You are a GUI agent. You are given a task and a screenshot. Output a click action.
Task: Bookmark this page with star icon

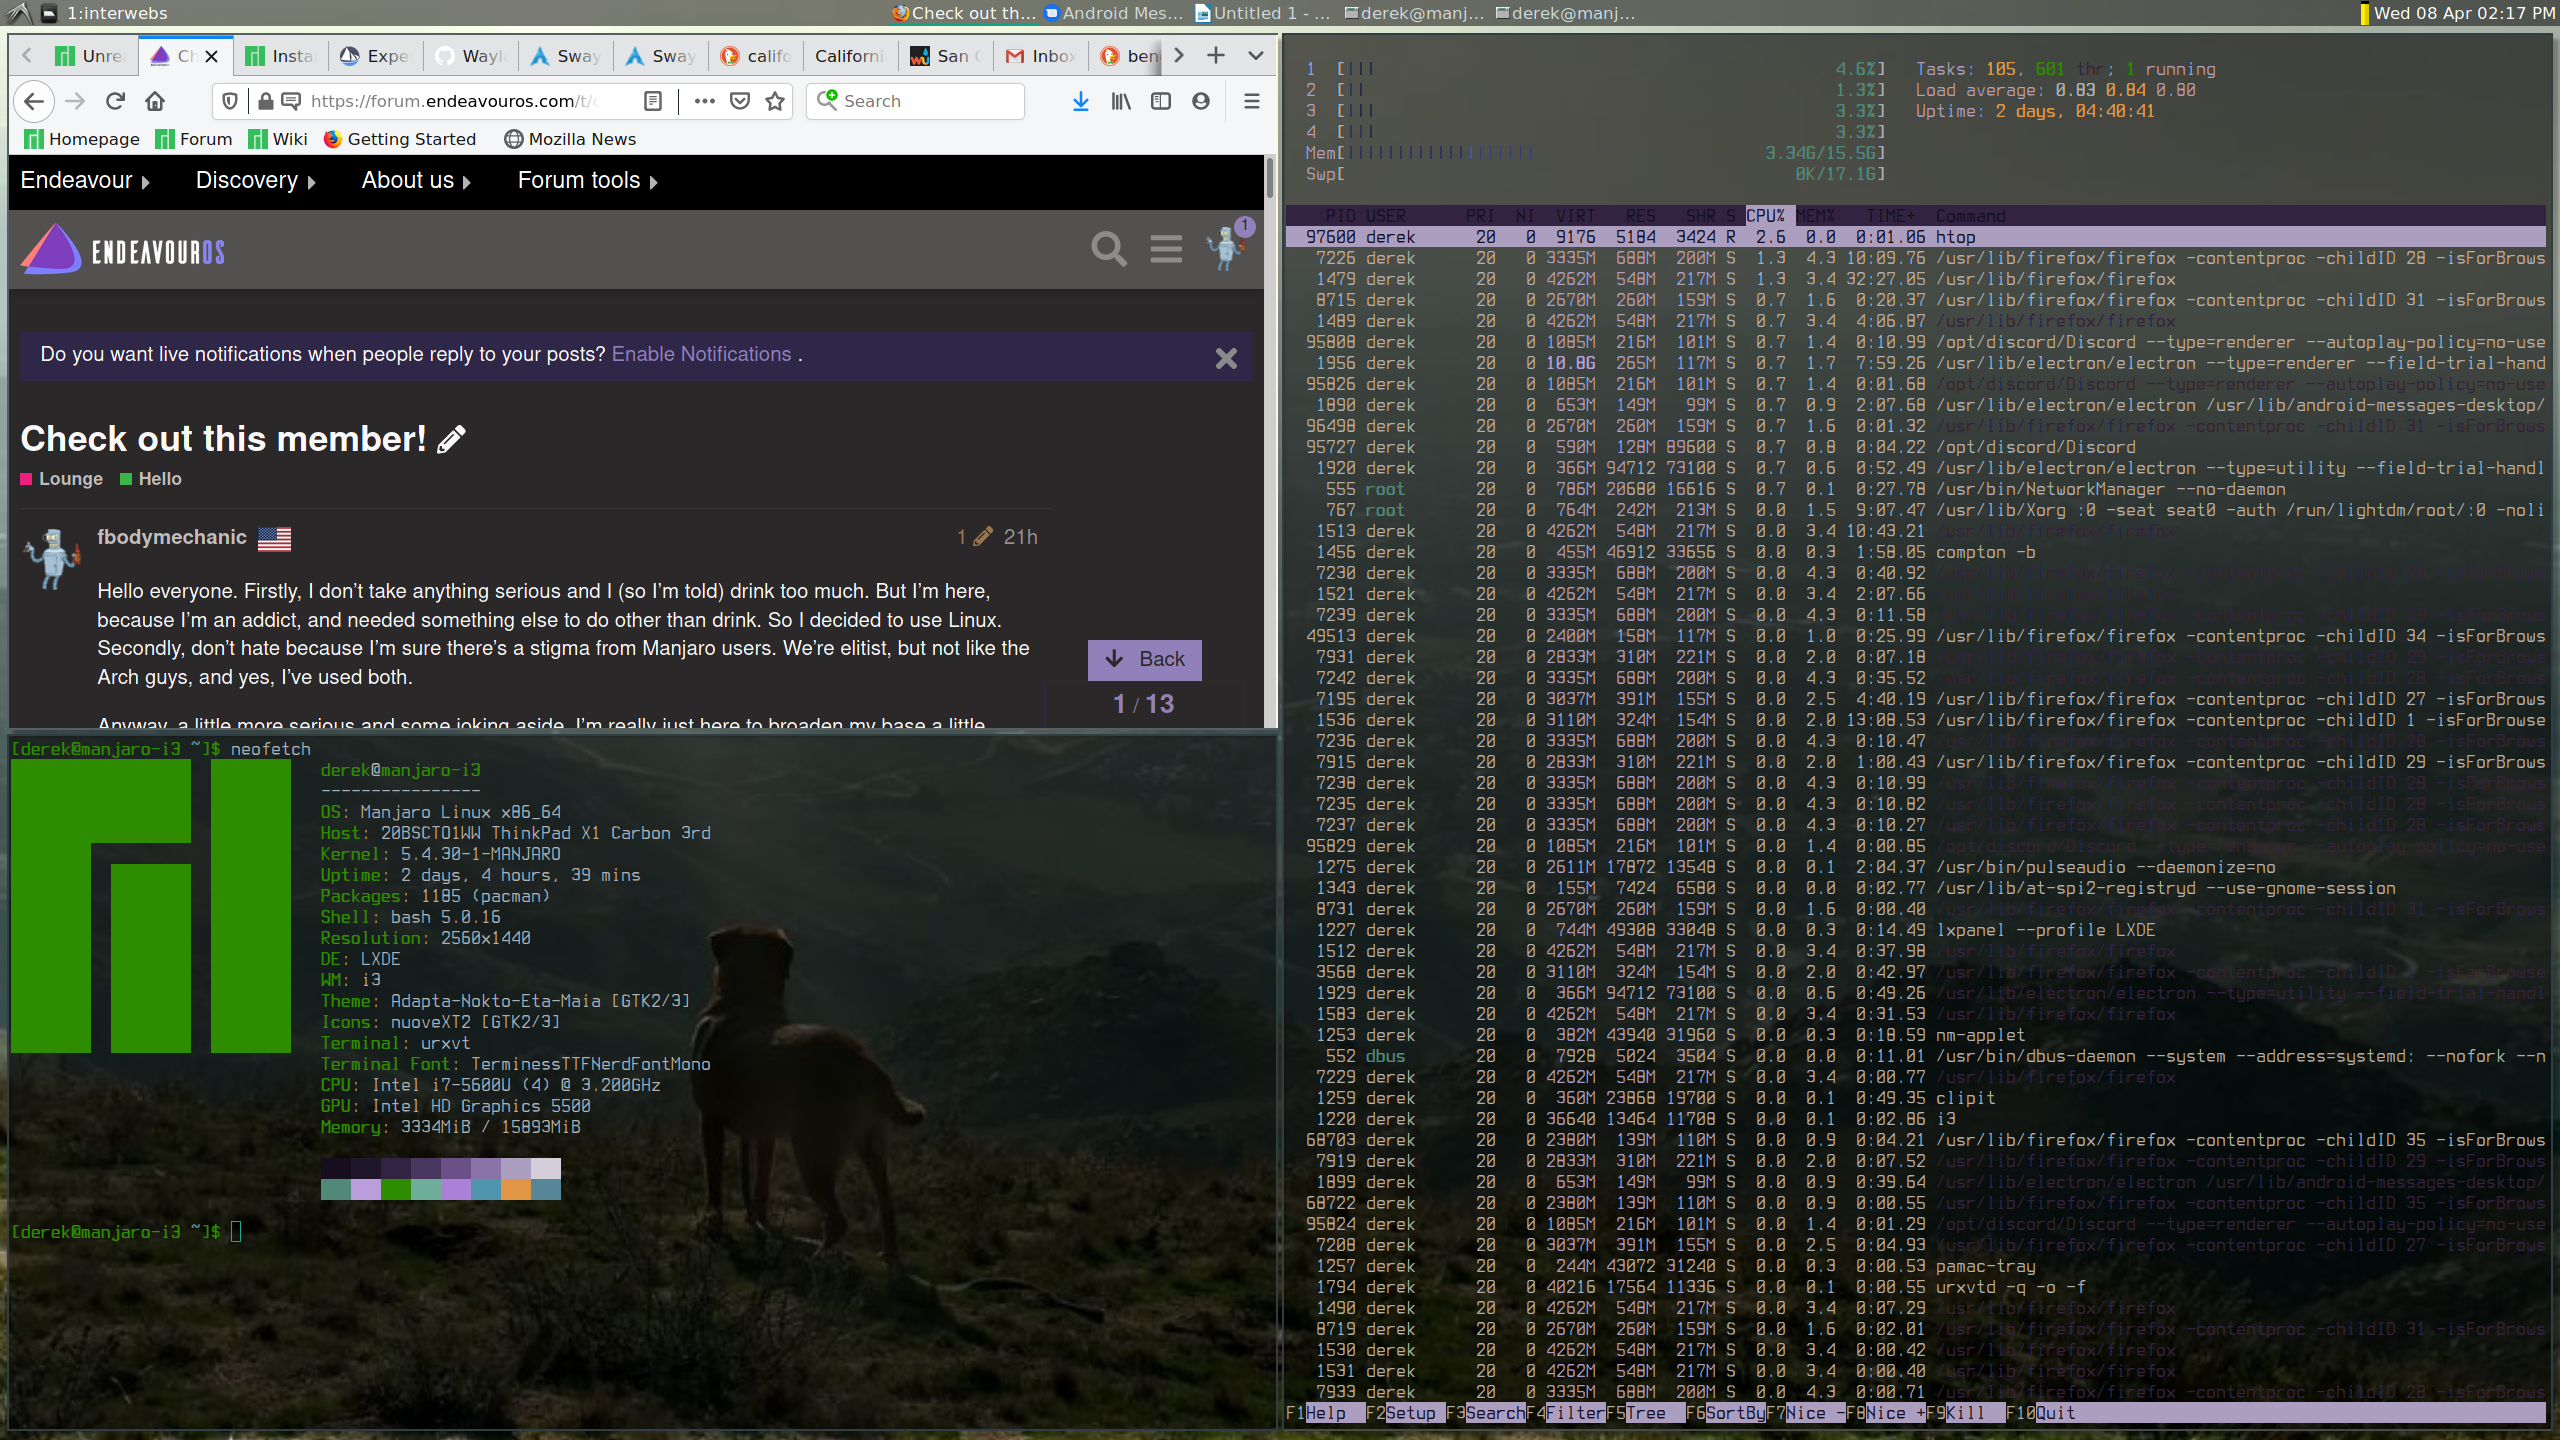(775, 101)
